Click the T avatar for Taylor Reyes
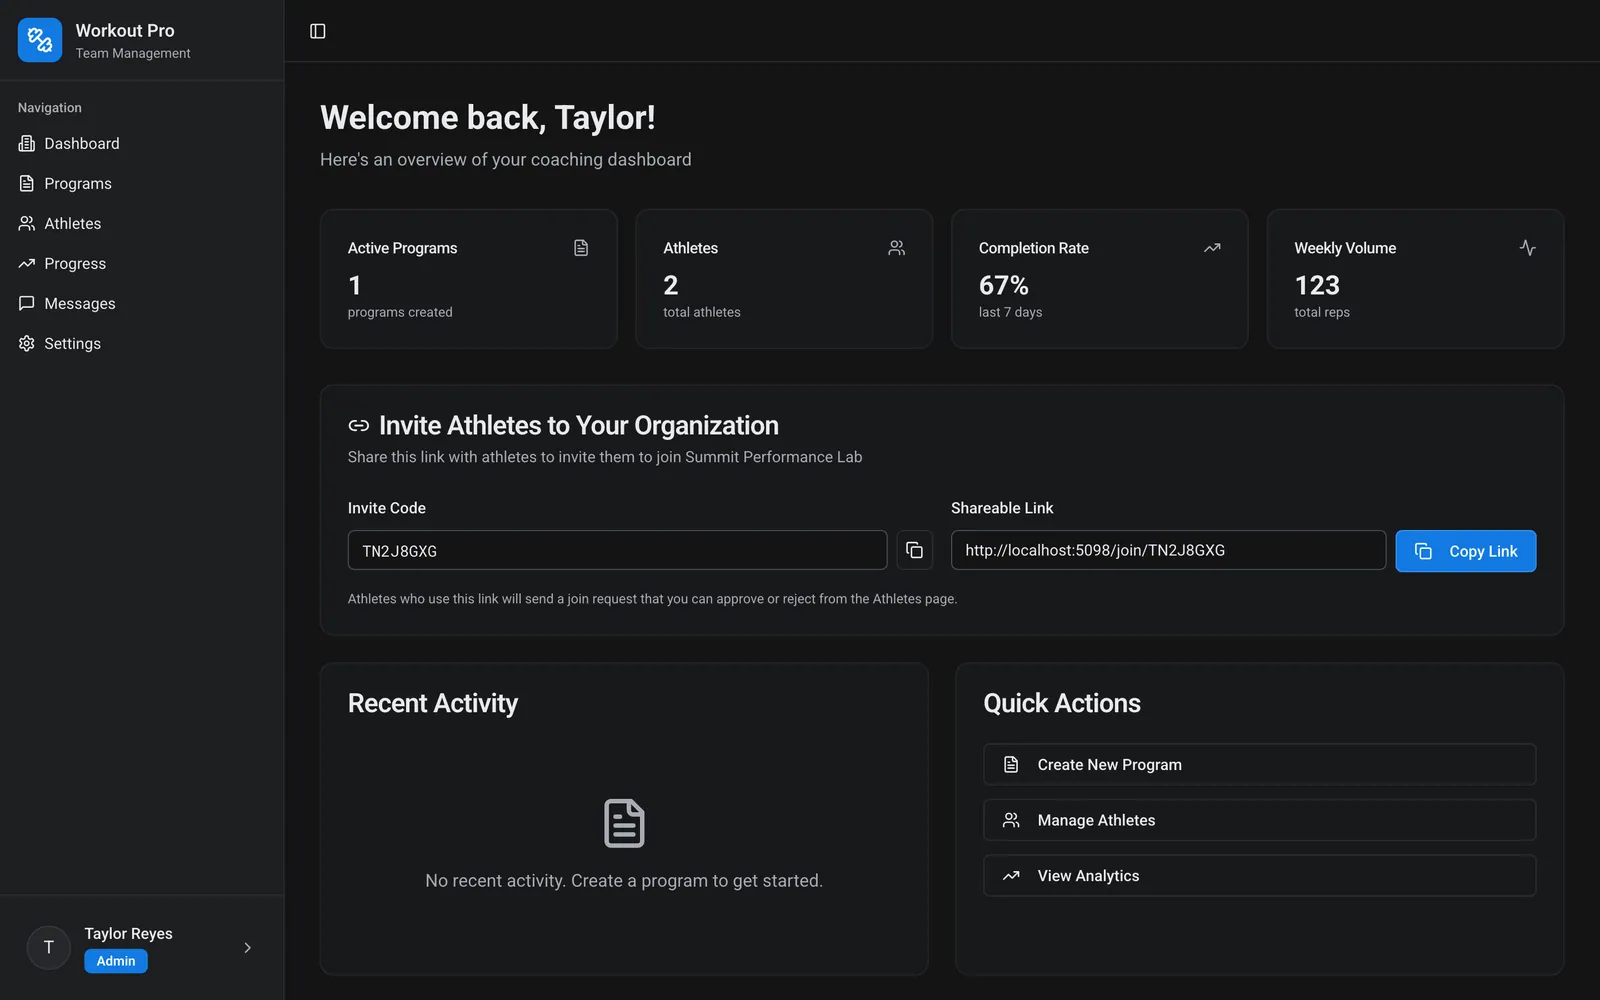 coord(48,947)
